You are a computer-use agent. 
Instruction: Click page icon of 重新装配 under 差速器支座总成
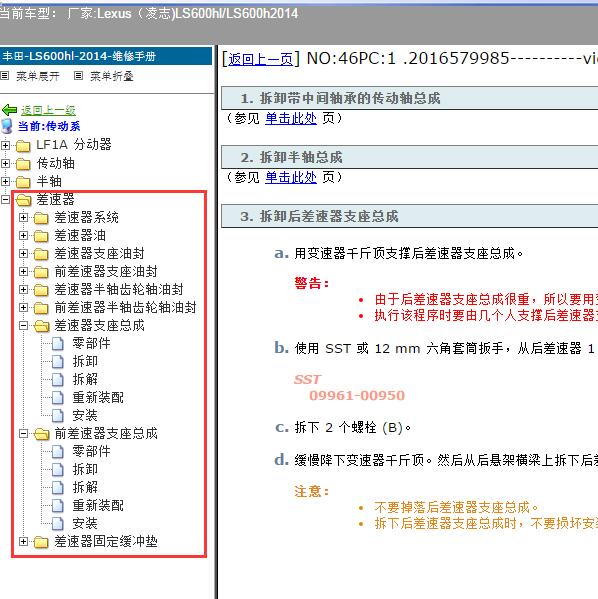pos(58,398)
